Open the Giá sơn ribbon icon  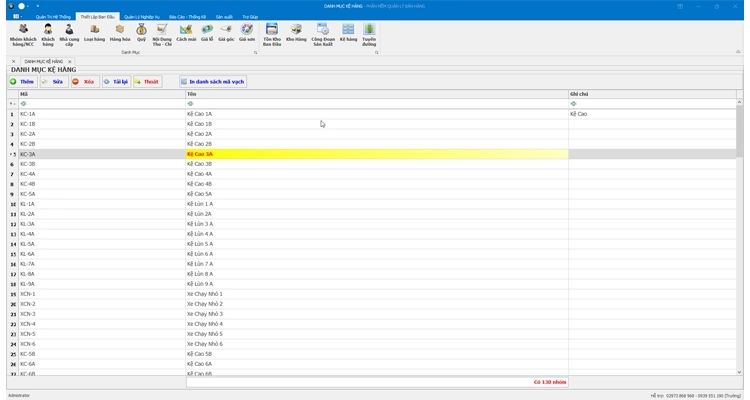[247, 34]
